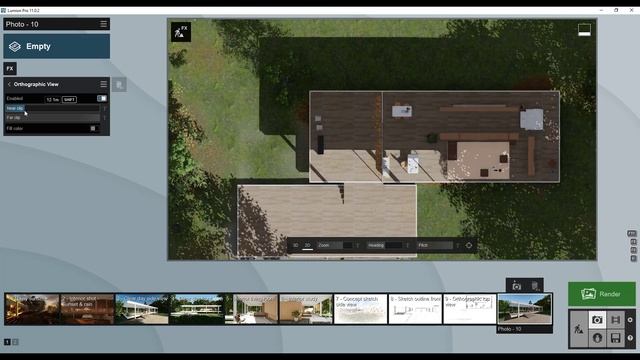Open the Fill color swatch
This screenshot has width=640, height=360.
click(x=93, y=128)
